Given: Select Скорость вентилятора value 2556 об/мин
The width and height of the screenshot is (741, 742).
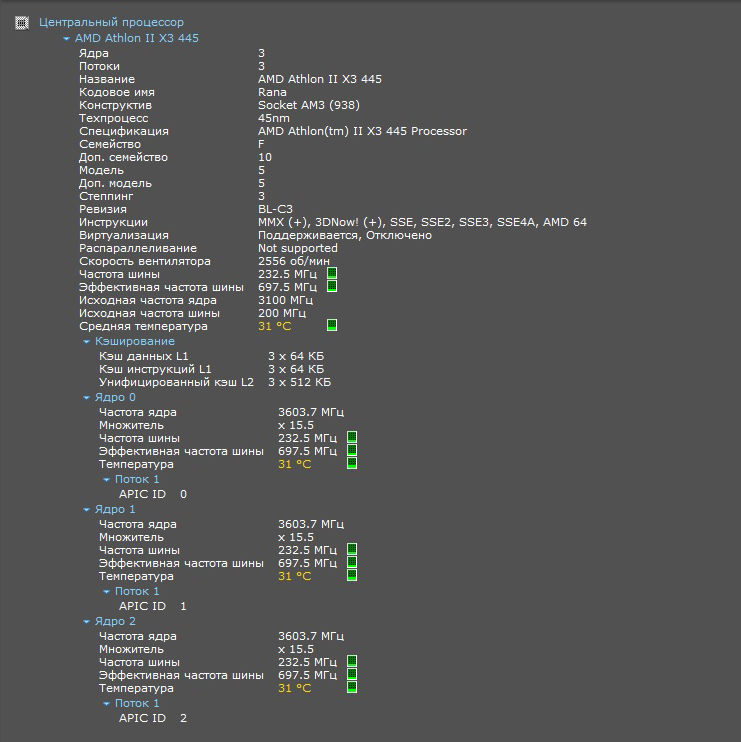Looking at the screenshot, I should pyautogui.click(x=294, y=261).
